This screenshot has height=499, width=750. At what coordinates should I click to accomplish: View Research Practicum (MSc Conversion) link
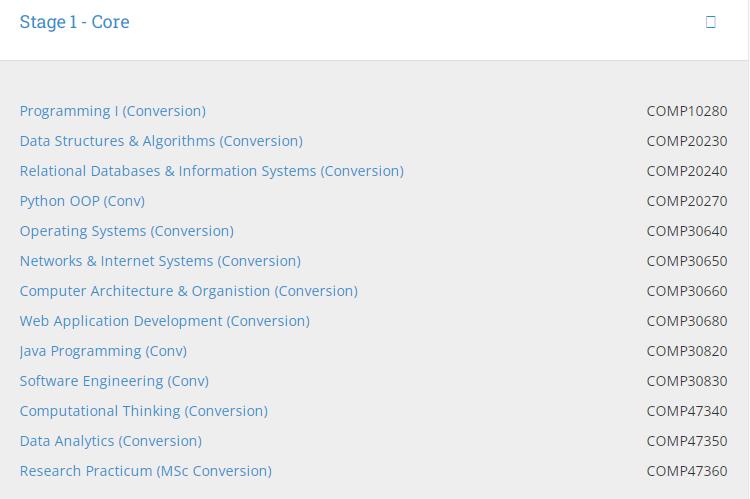tap(146, 471)
